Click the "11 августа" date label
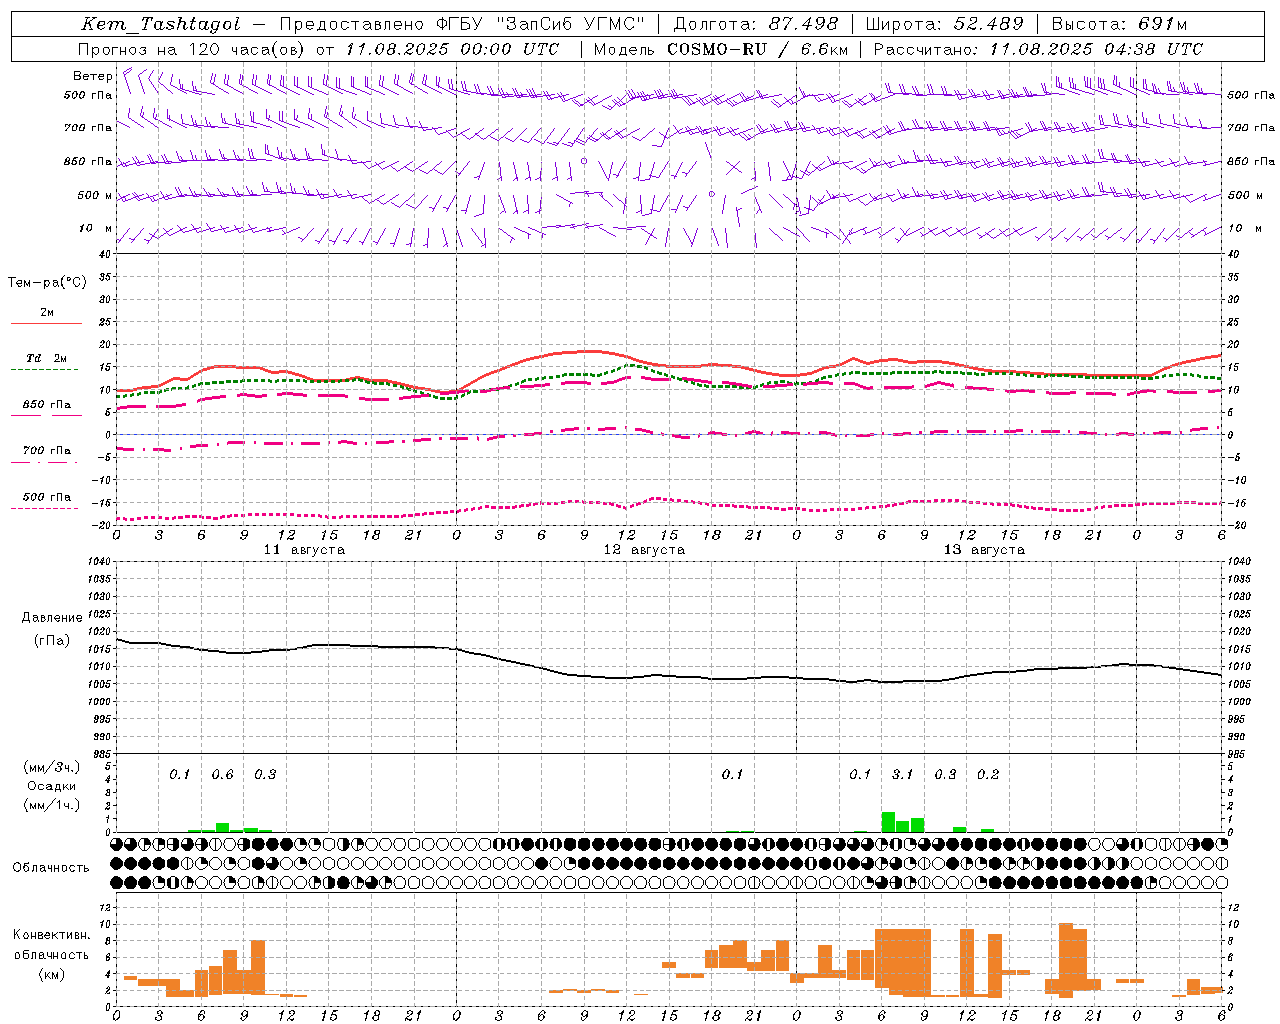The height and width of the screenshot is (1024, 1280). (304, 550)
